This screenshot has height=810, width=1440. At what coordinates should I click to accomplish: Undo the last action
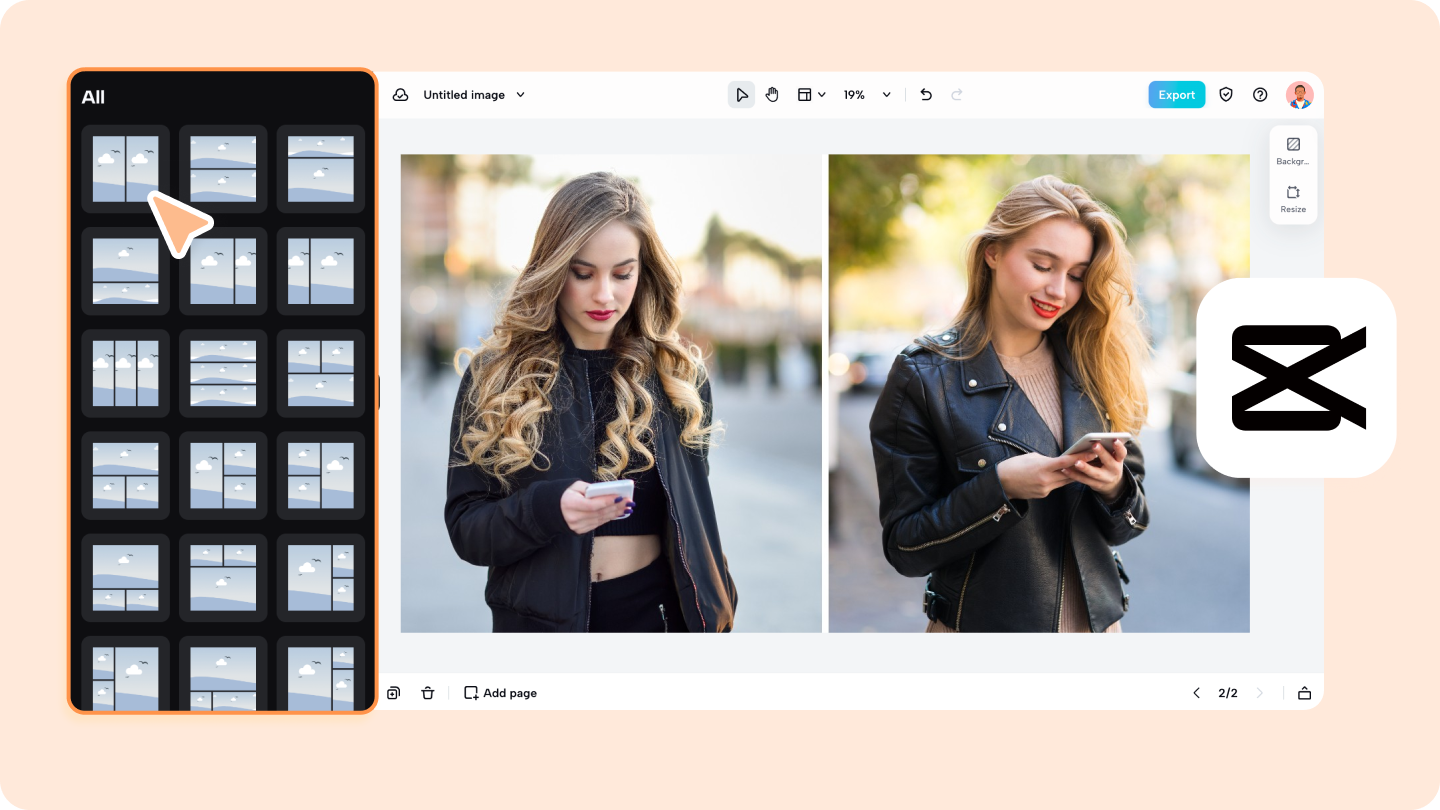point(926,95)
